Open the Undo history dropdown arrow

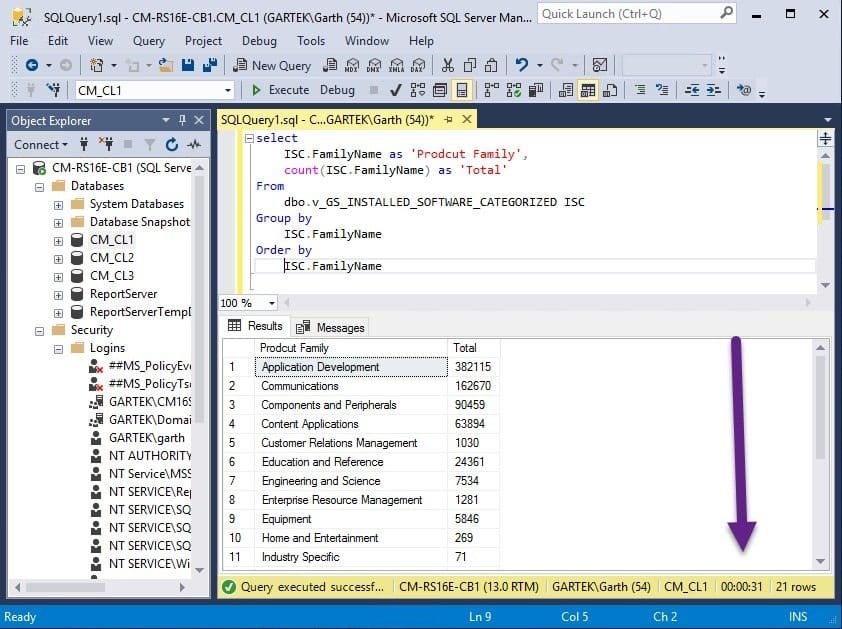click(x=539, y=66)
